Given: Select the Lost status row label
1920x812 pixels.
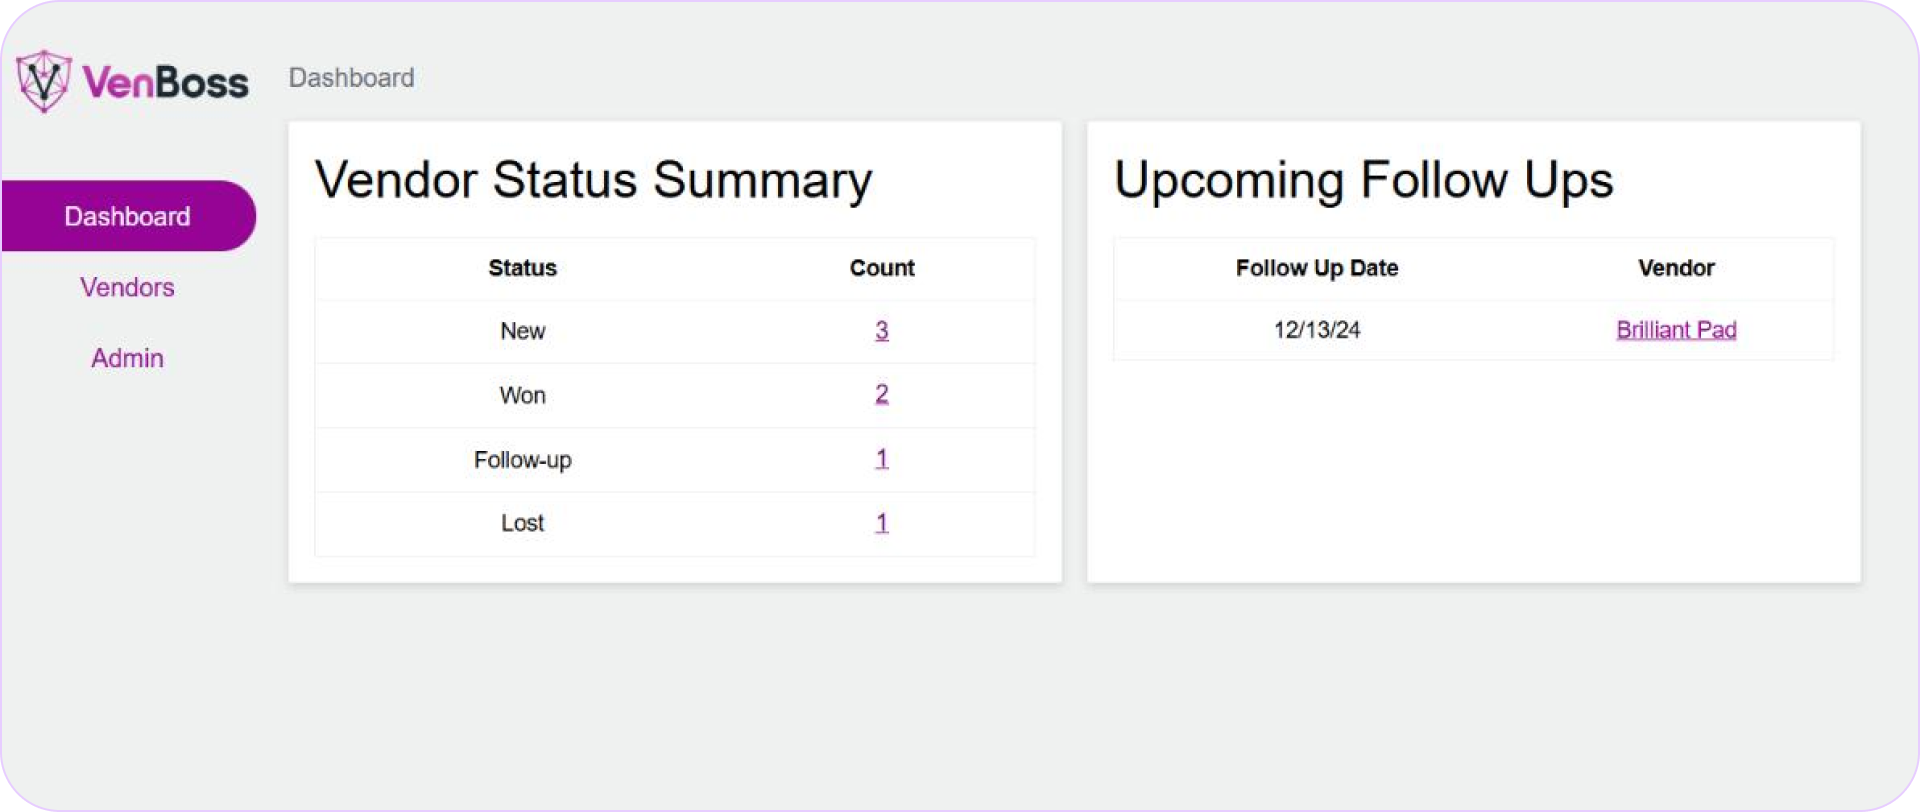Looking at the screenshot, I should 522,523.
